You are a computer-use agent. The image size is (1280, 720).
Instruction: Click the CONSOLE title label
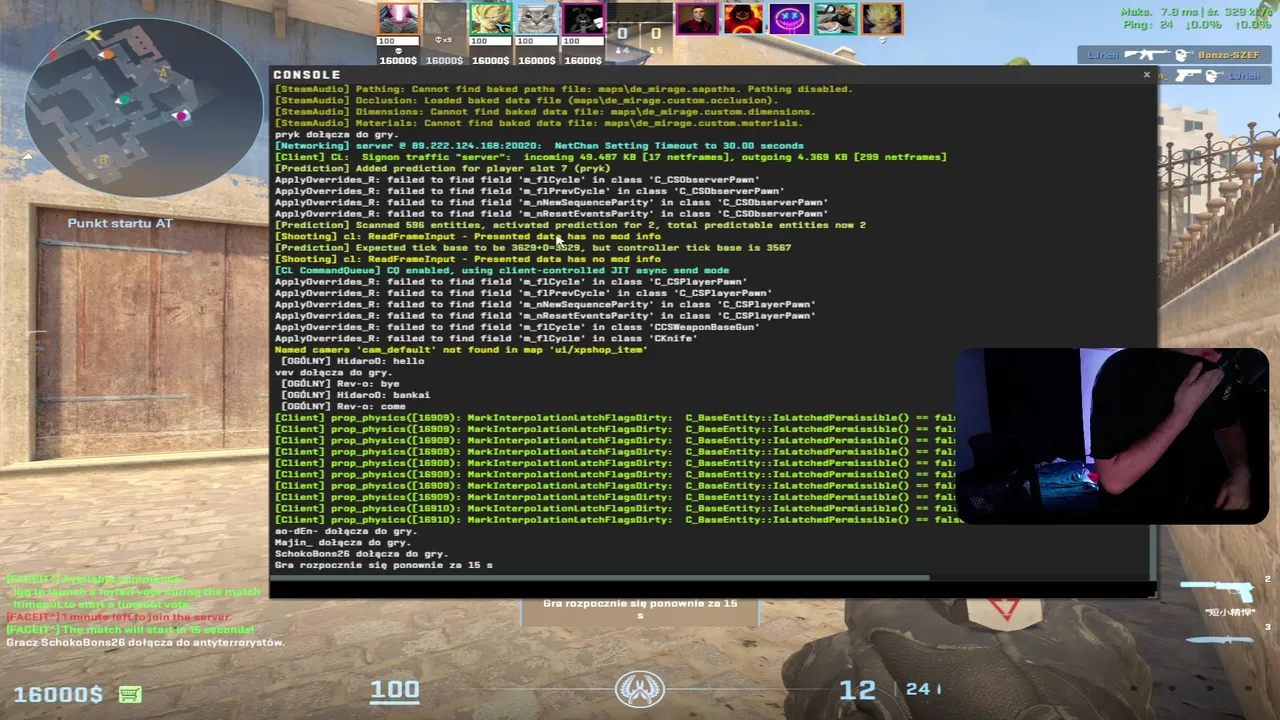pos(307,75)
